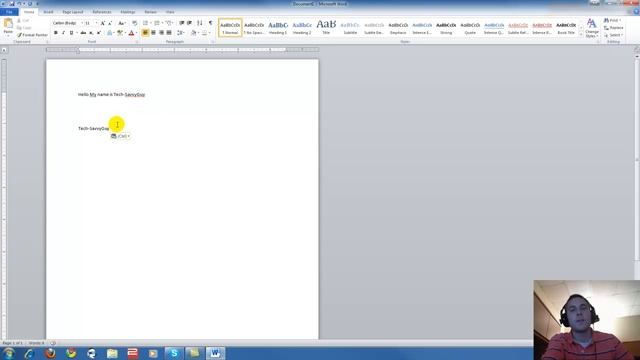Open the Help question mark icon
This screenshot has width=640, height=360.
tap(636, 12)
